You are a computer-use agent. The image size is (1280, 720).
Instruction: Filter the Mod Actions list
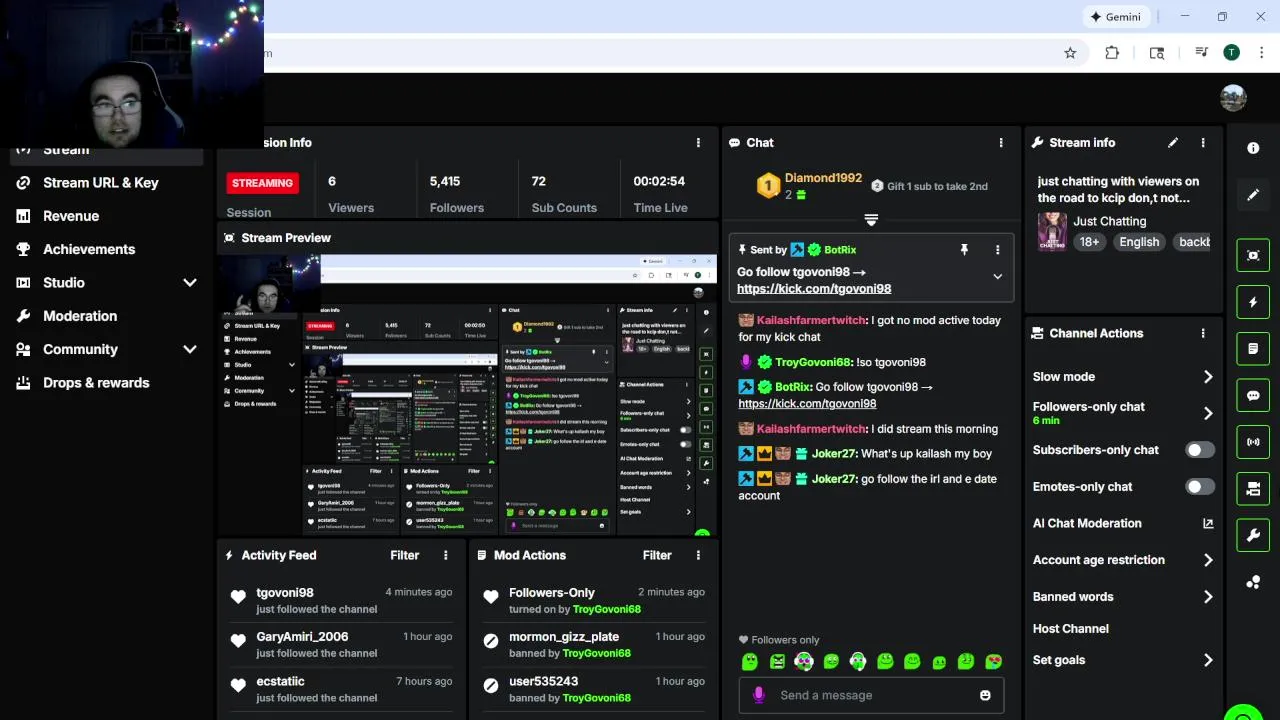(x=657, y=555)
